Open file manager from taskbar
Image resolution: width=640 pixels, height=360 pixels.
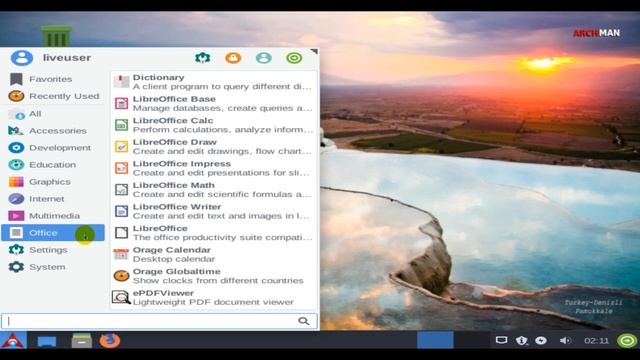tap(82, 340)
